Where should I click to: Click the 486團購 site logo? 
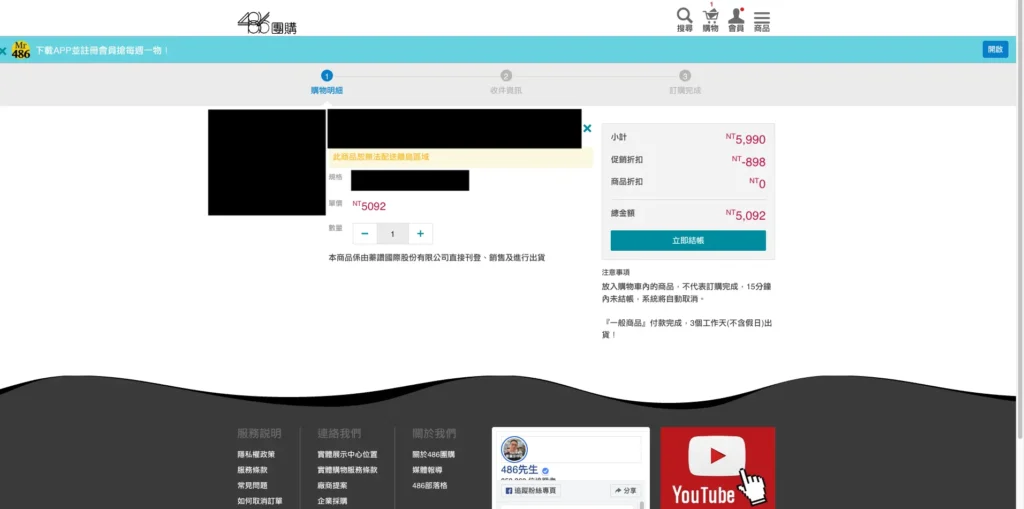coord(266,23)
